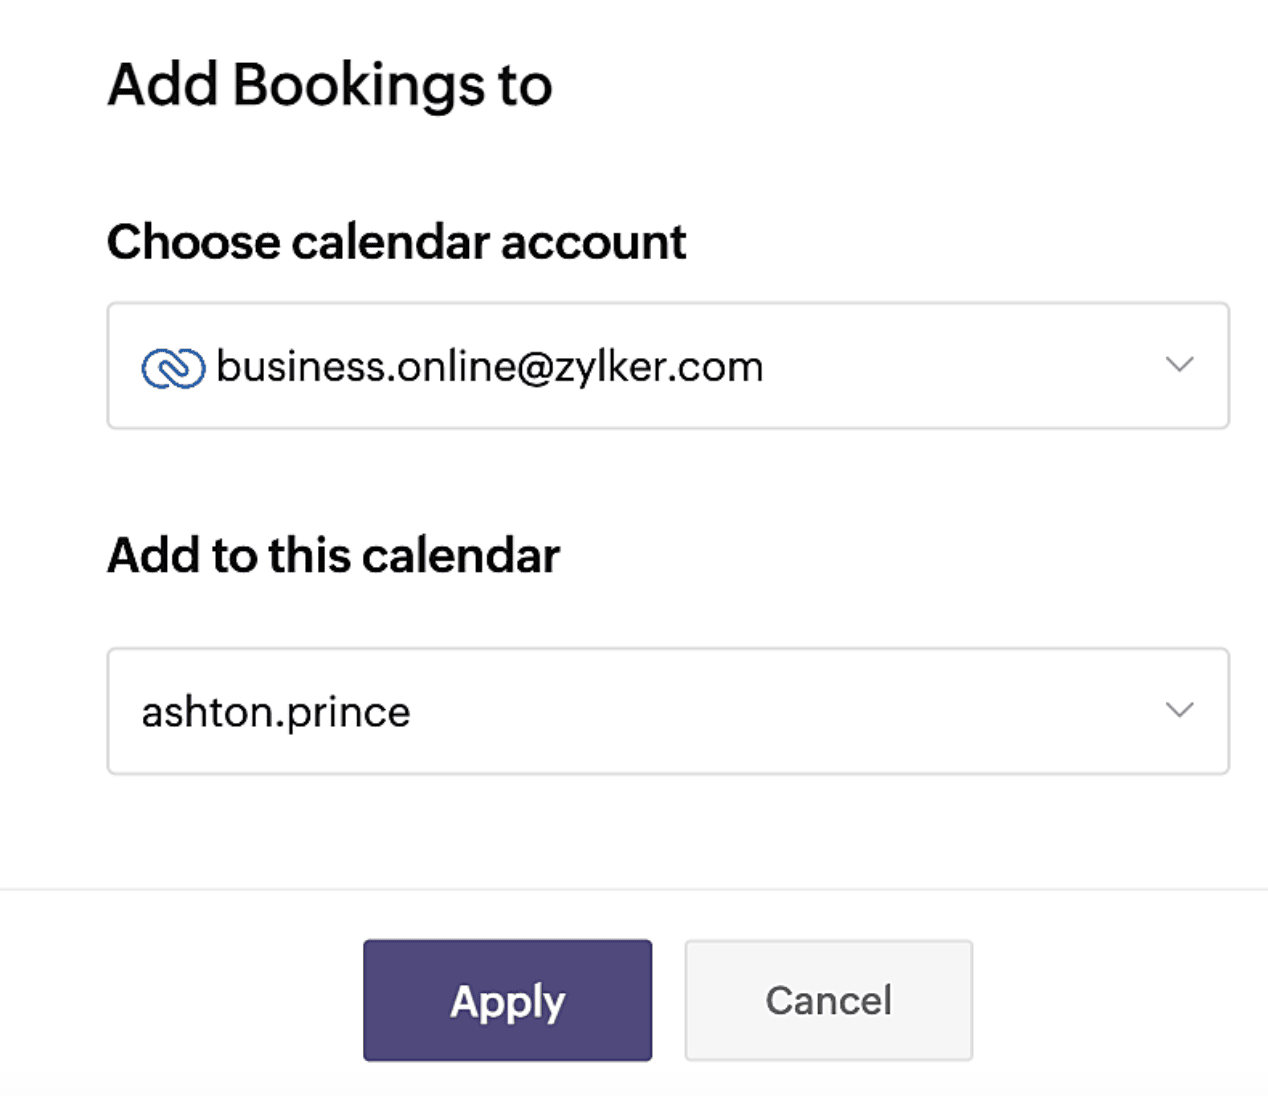Click empty area inside the account combo box
The height and width of the screenshot is (1096, 1268).
point(960,366)
